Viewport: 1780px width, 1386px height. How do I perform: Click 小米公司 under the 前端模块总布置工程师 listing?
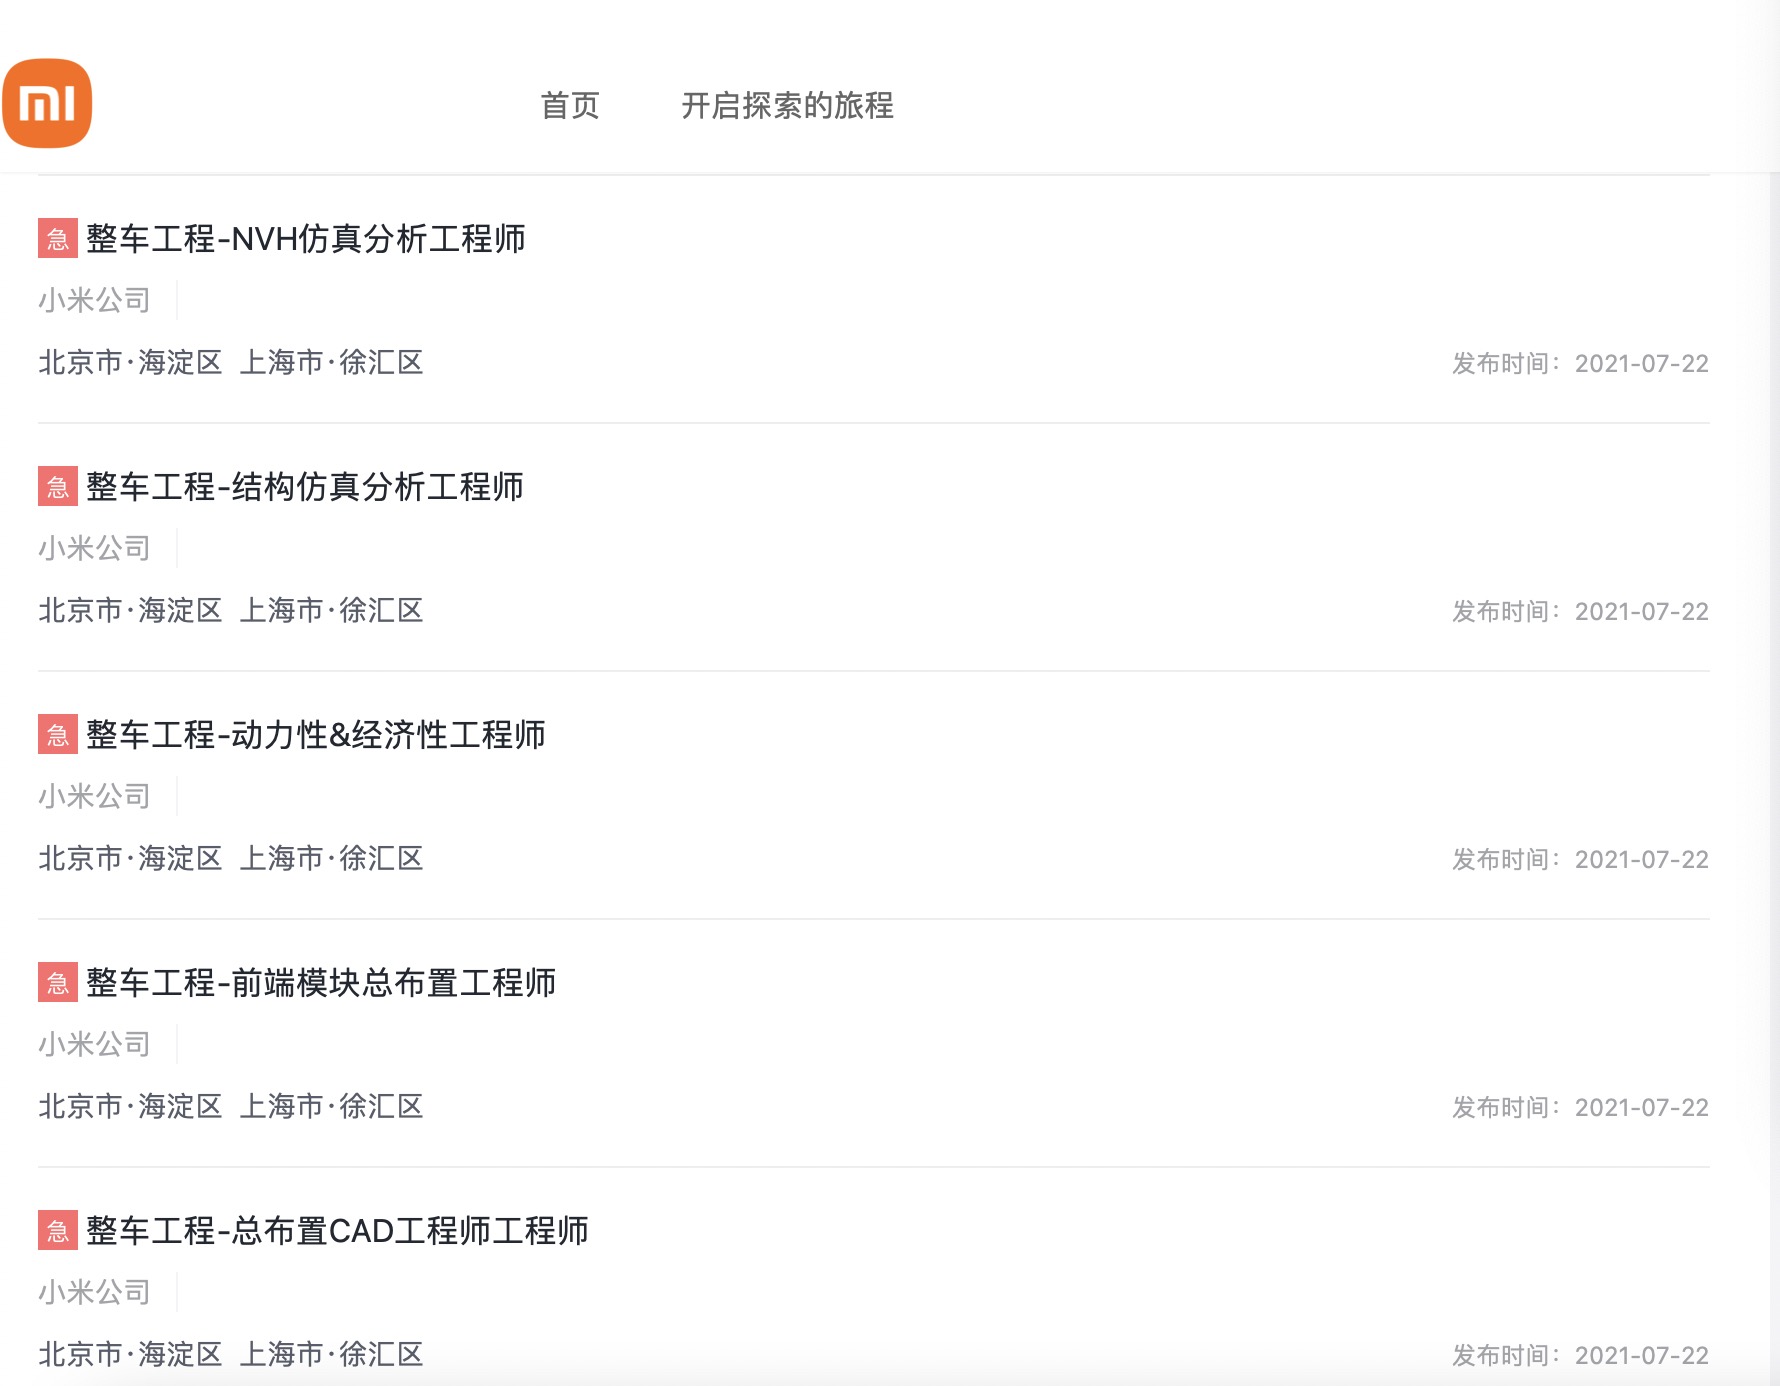pos(93,1043)
